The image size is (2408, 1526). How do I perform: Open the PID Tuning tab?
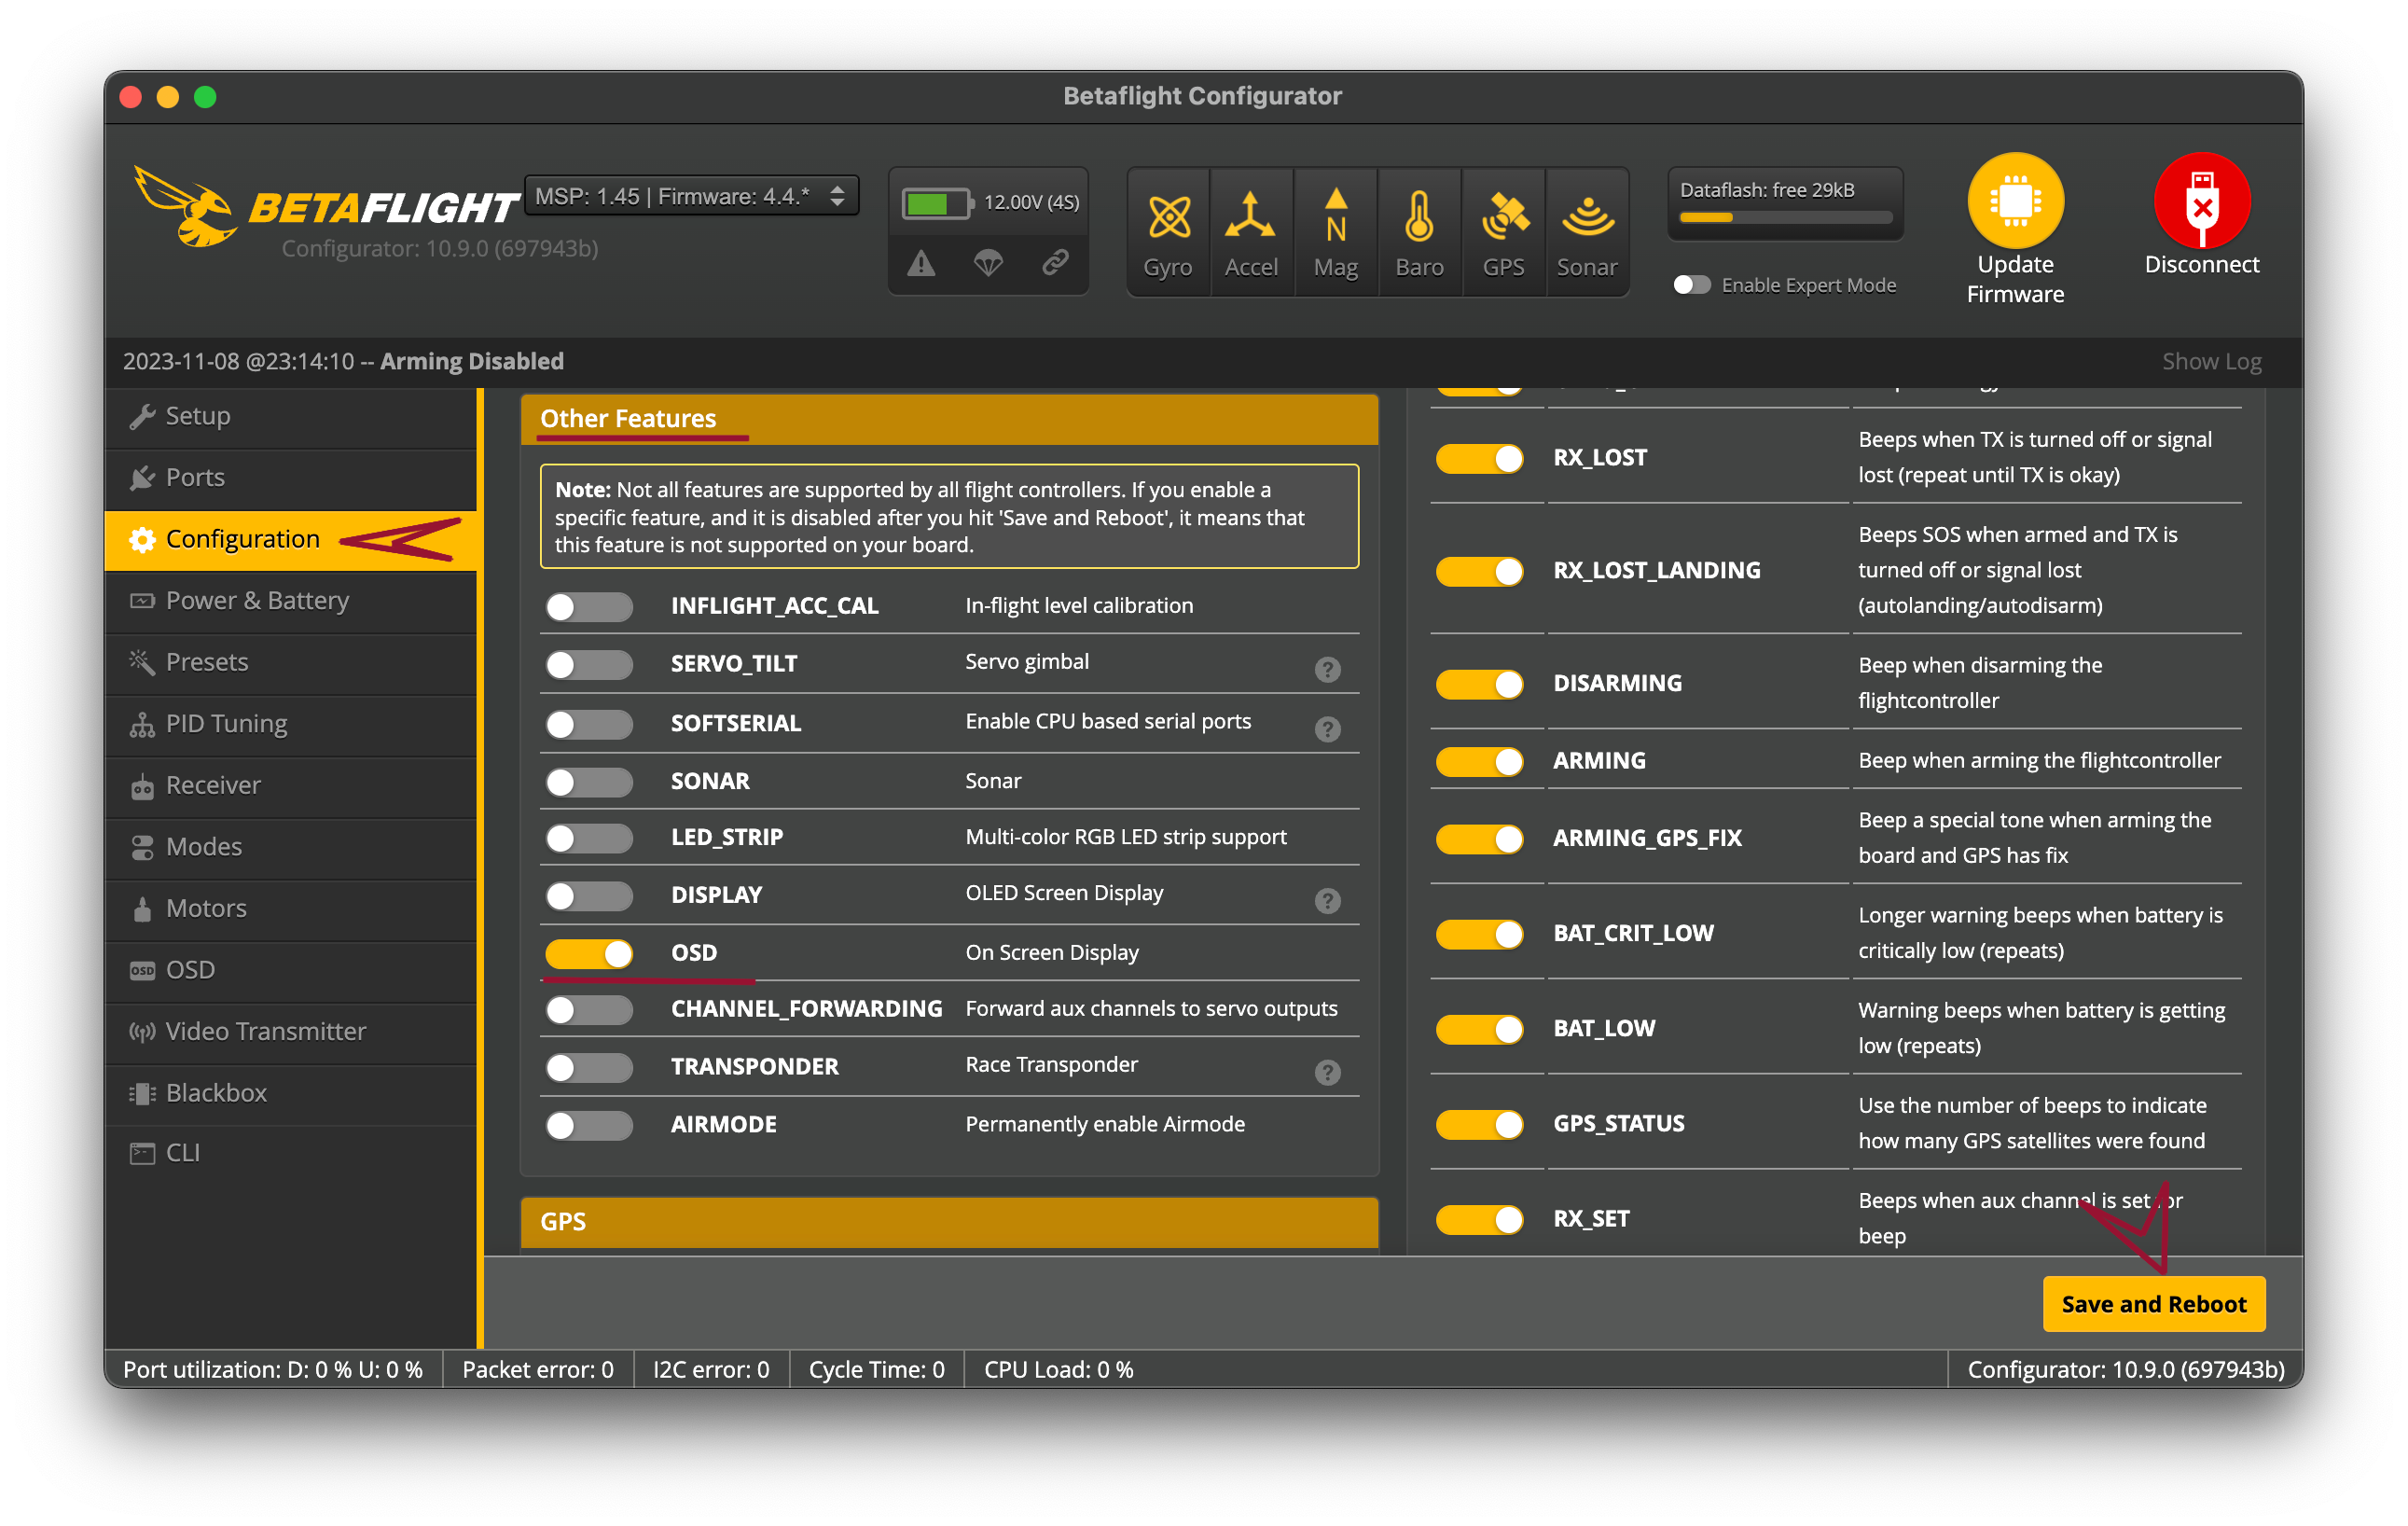[290, 724]
